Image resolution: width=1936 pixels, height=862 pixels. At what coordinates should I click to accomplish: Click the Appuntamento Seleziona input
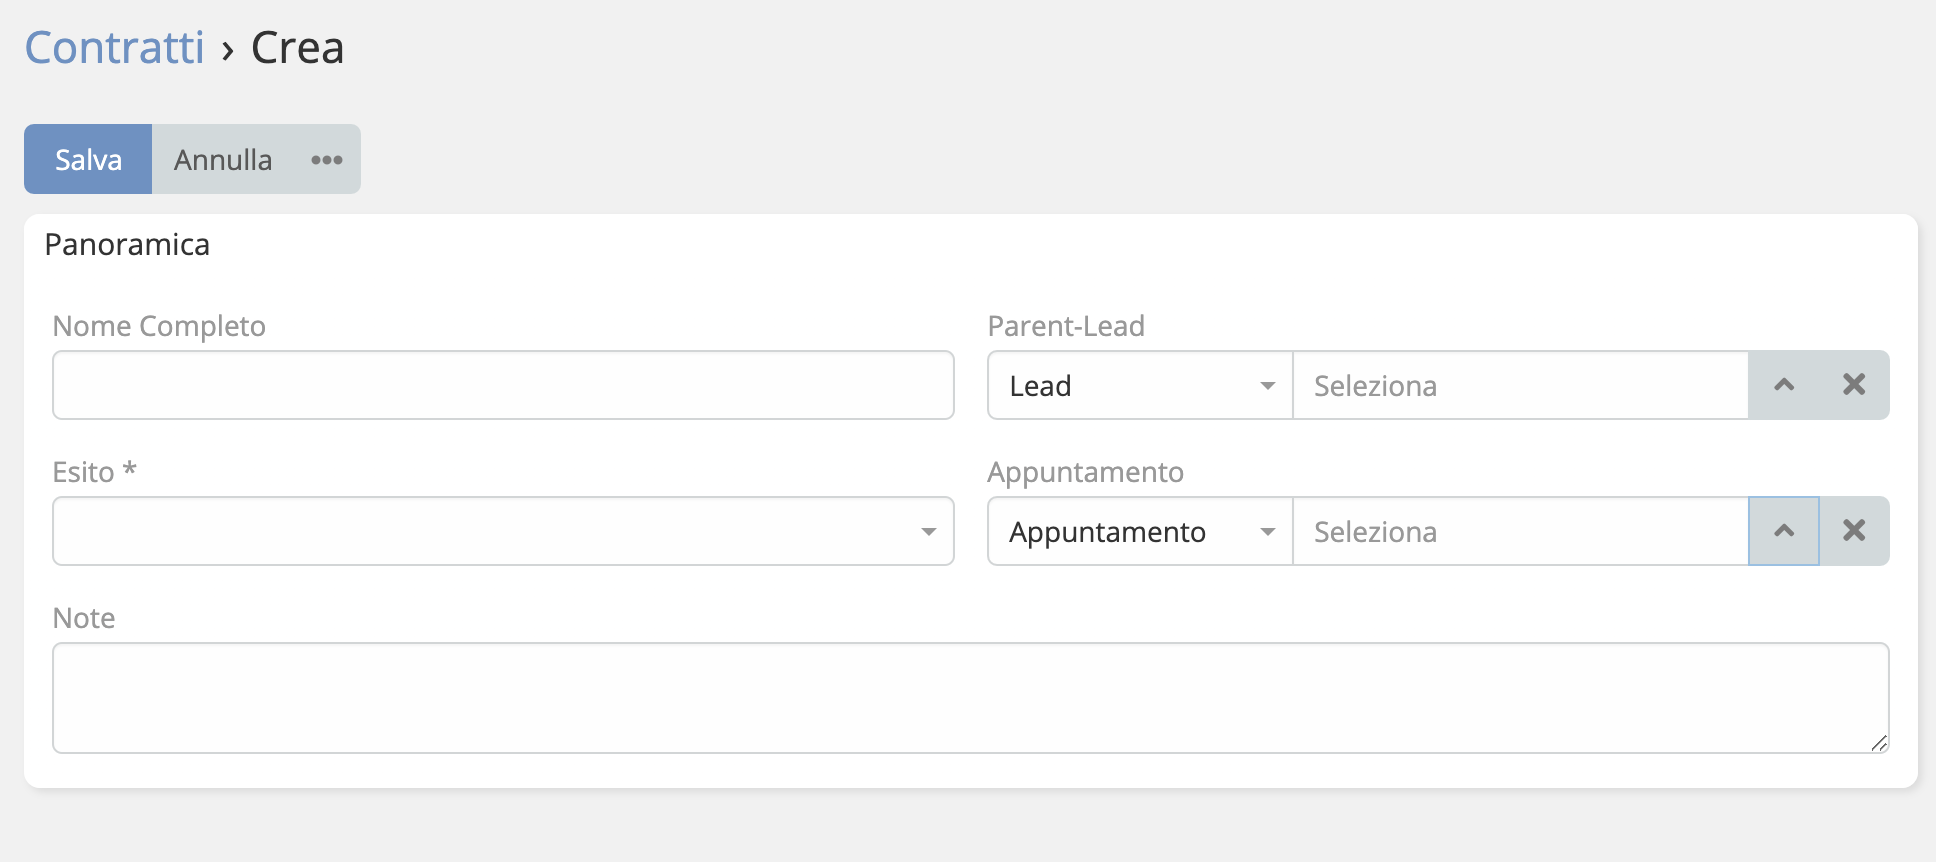1520,531
